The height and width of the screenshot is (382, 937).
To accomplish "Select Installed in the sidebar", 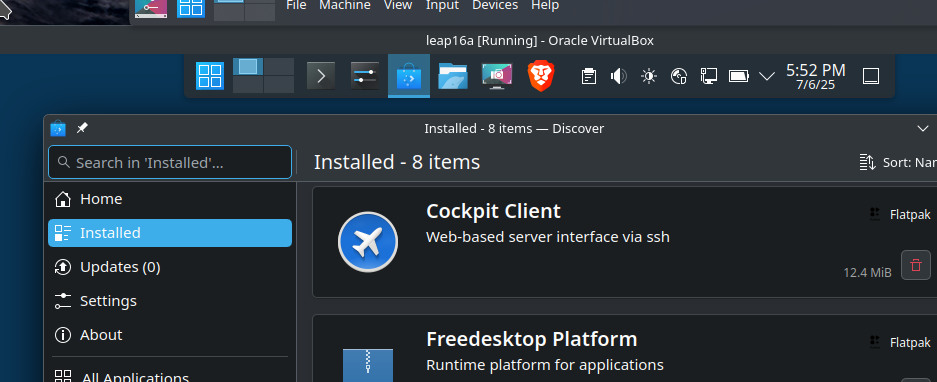I will point(170,233).
